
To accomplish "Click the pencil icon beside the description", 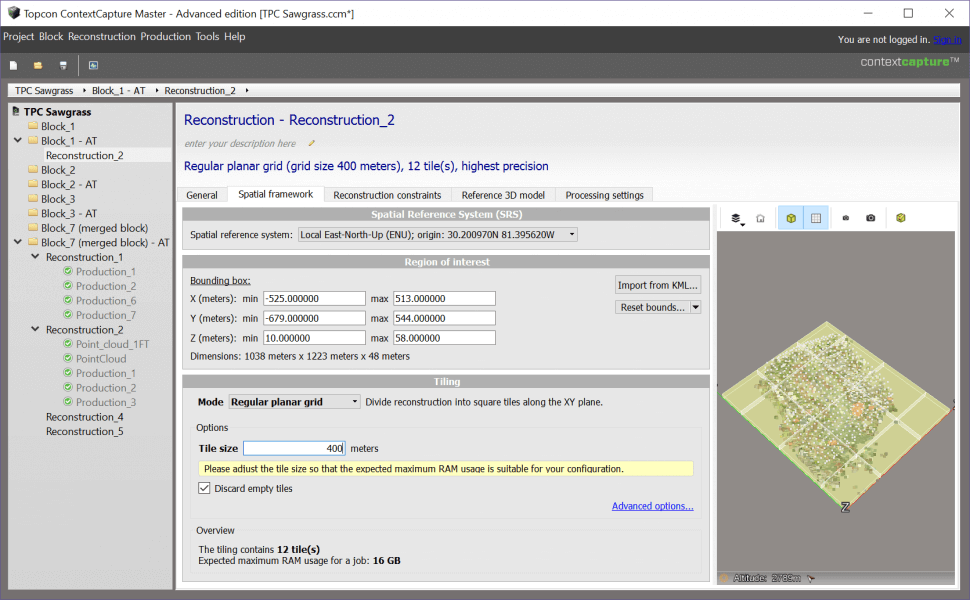I will [x=312, y=144].
